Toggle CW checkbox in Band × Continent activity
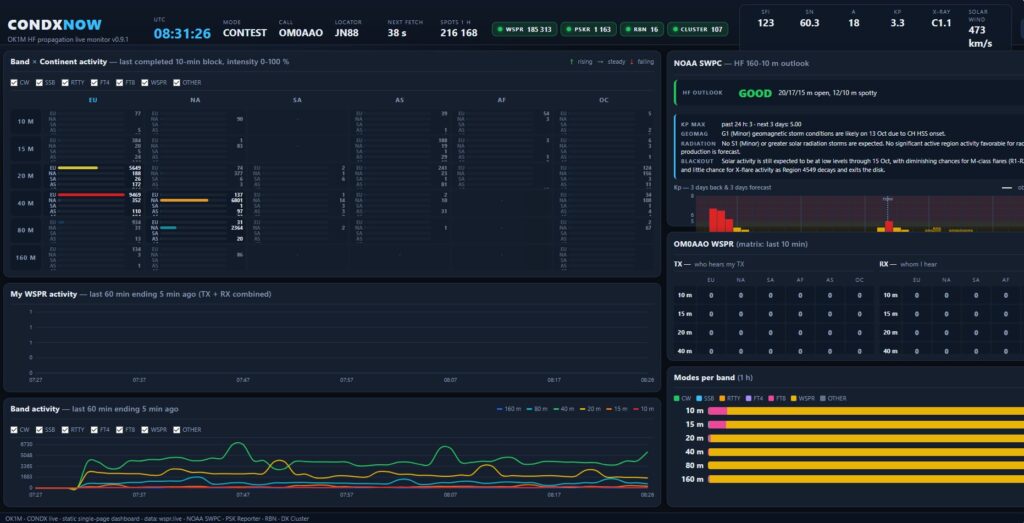The image size is (1024, 523). tap(14, 83)
